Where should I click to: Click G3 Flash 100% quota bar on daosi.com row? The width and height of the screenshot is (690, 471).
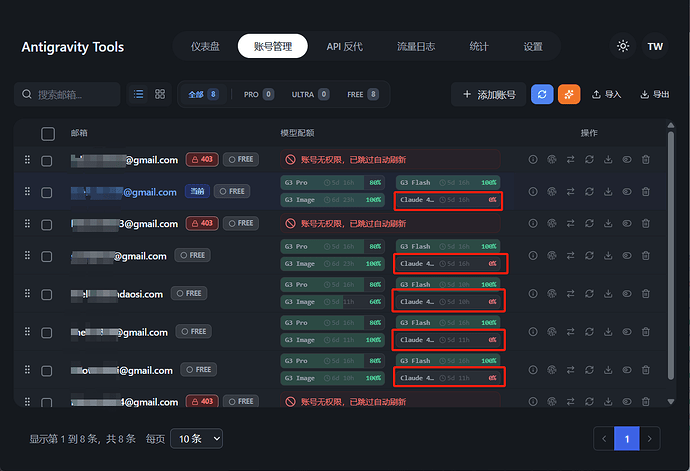[x=448, y=284]
